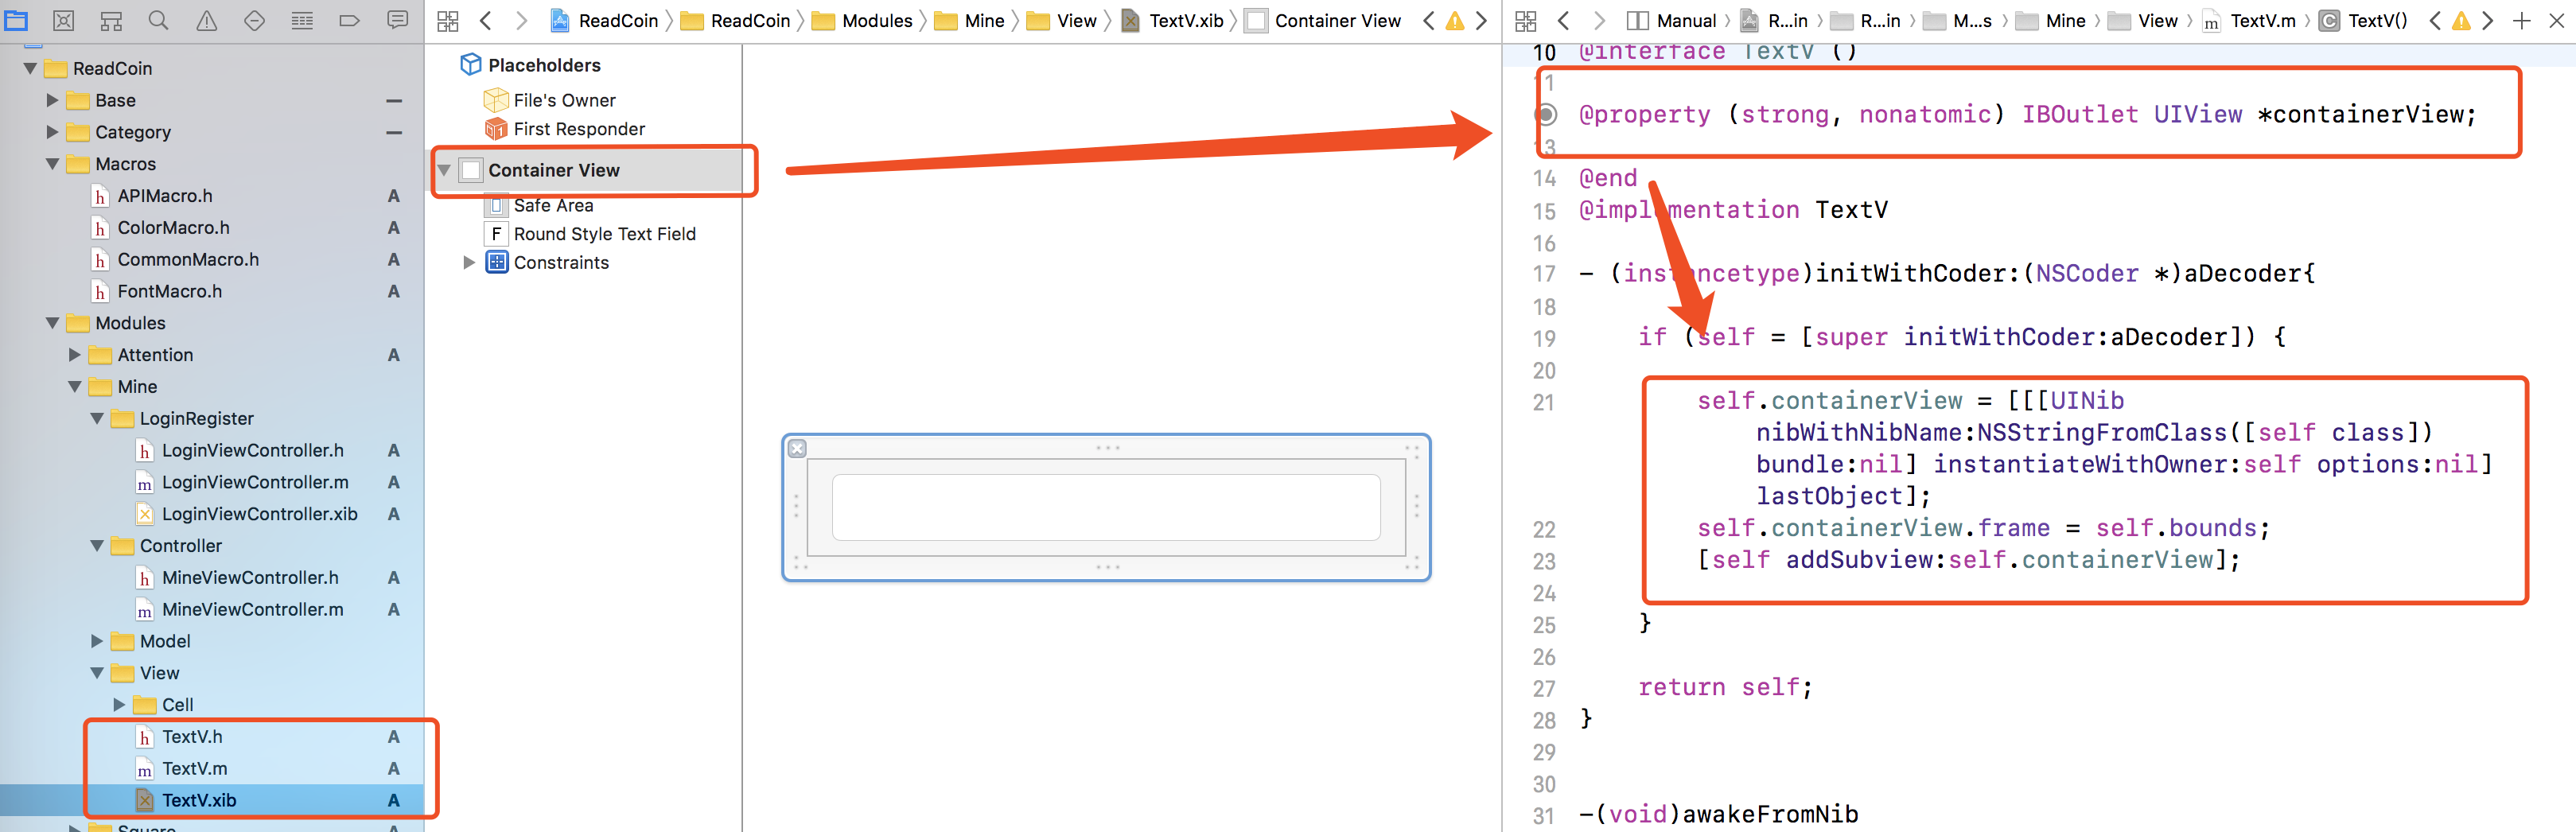Open MineViewController.m file
The width and height of the screenshot is (2576, 832).
(252, 610)
